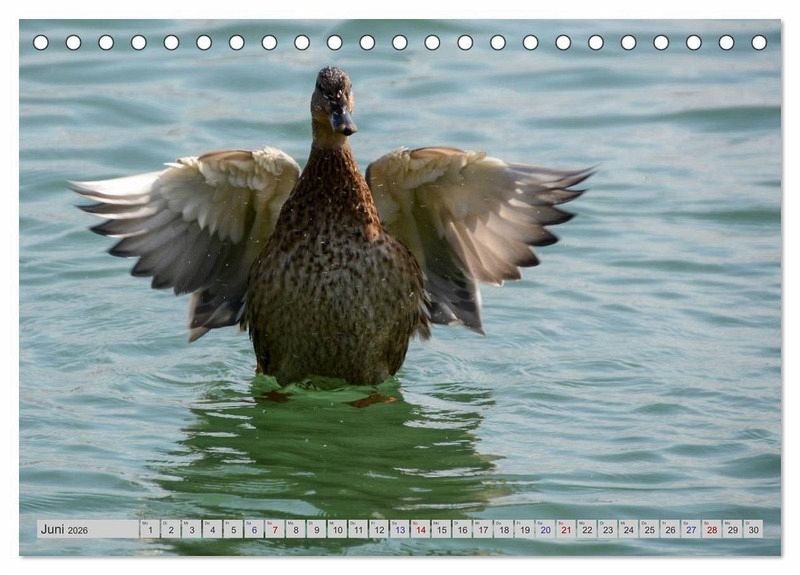Select Saturday 6 in the calendar strip
800x575 pixels.
click(x=254, y=529)
